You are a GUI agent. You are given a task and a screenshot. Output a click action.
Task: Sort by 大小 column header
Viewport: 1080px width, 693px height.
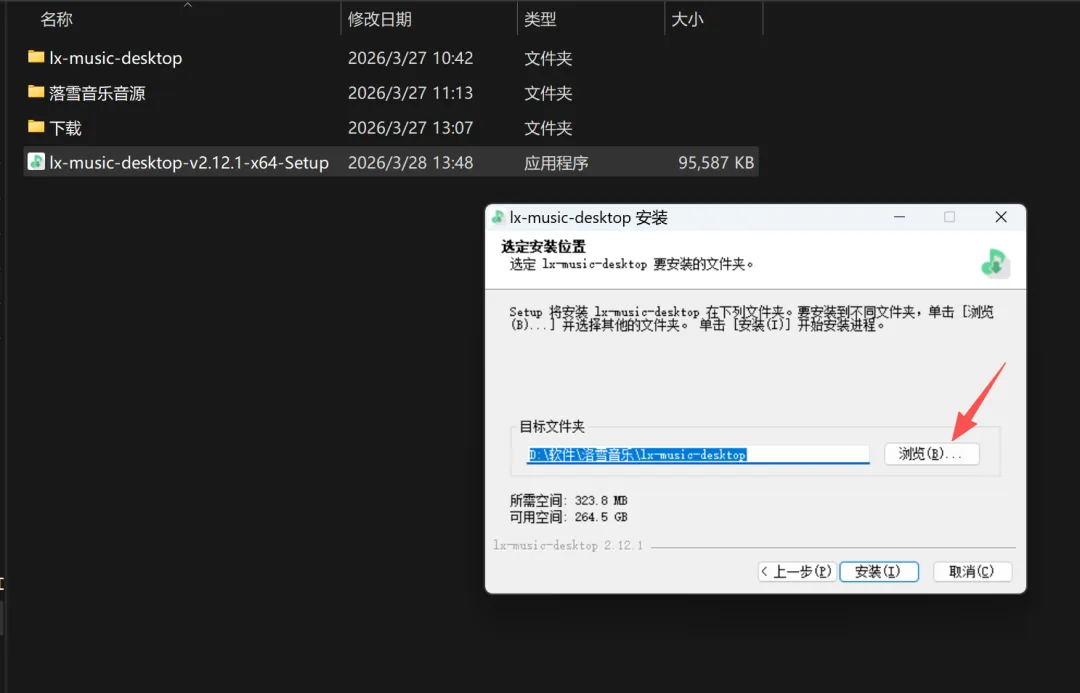tap(687, 19)
